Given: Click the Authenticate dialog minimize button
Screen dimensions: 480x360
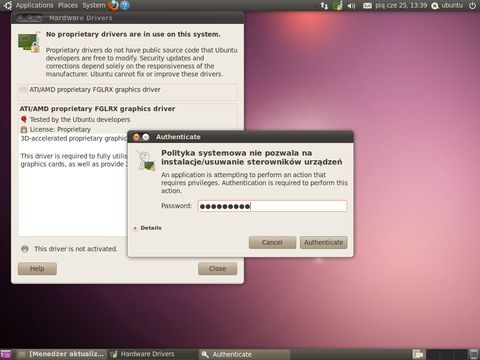Looking at the screenshot, I should [146, 137].
